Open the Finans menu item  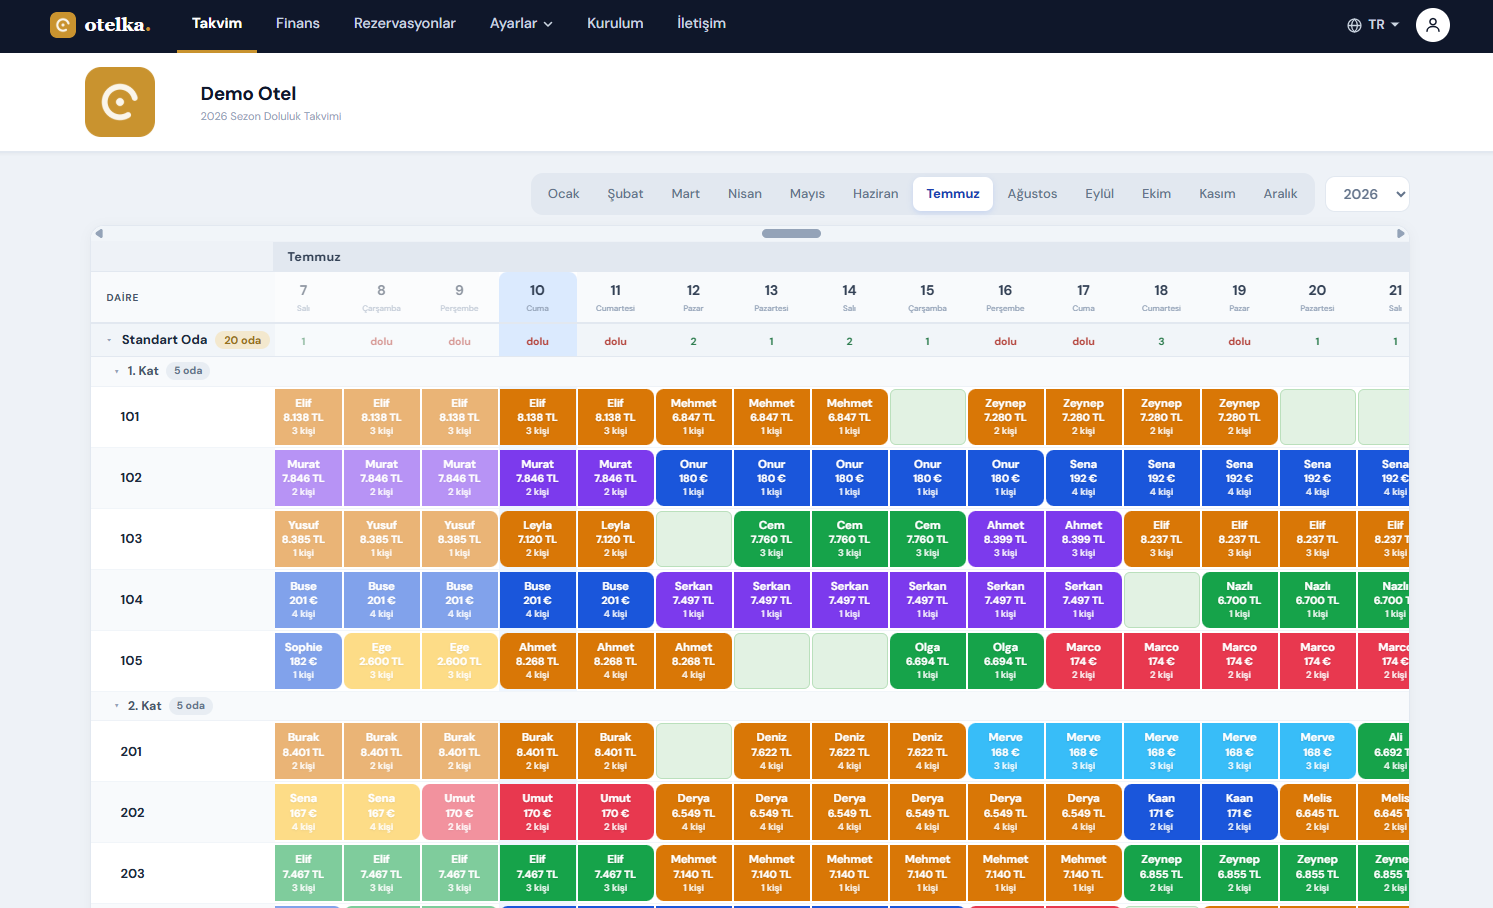pyautogui.click(x=298, y=23)
